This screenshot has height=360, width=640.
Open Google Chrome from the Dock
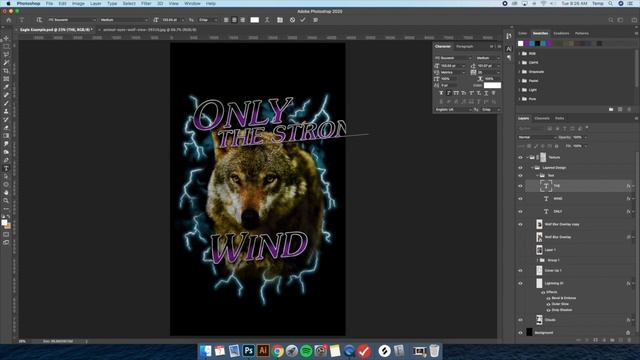point(278,351)
